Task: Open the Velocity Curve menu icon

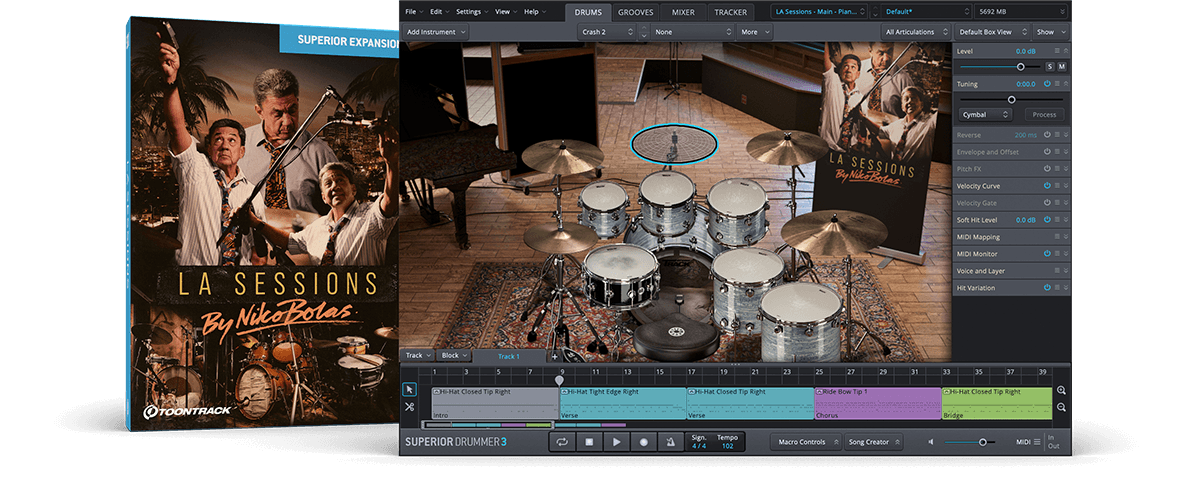Action: pyautogui.click(x=1058, y=186)
